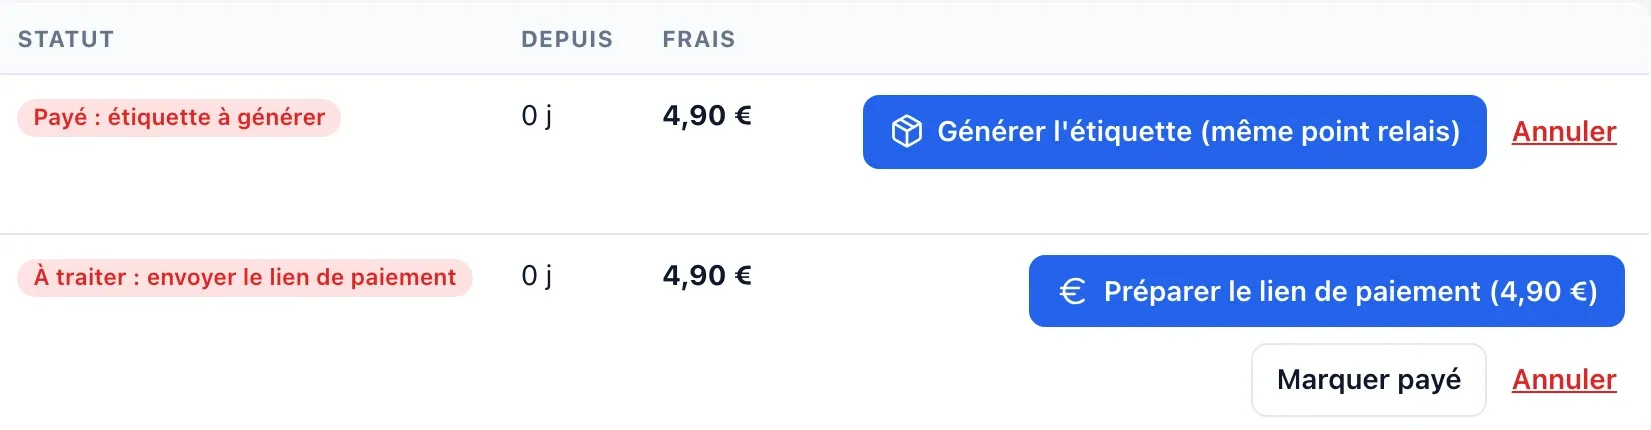
Task: Select the 'Payé : étiquette à générer' status badge
Action: tap(179, 117)
